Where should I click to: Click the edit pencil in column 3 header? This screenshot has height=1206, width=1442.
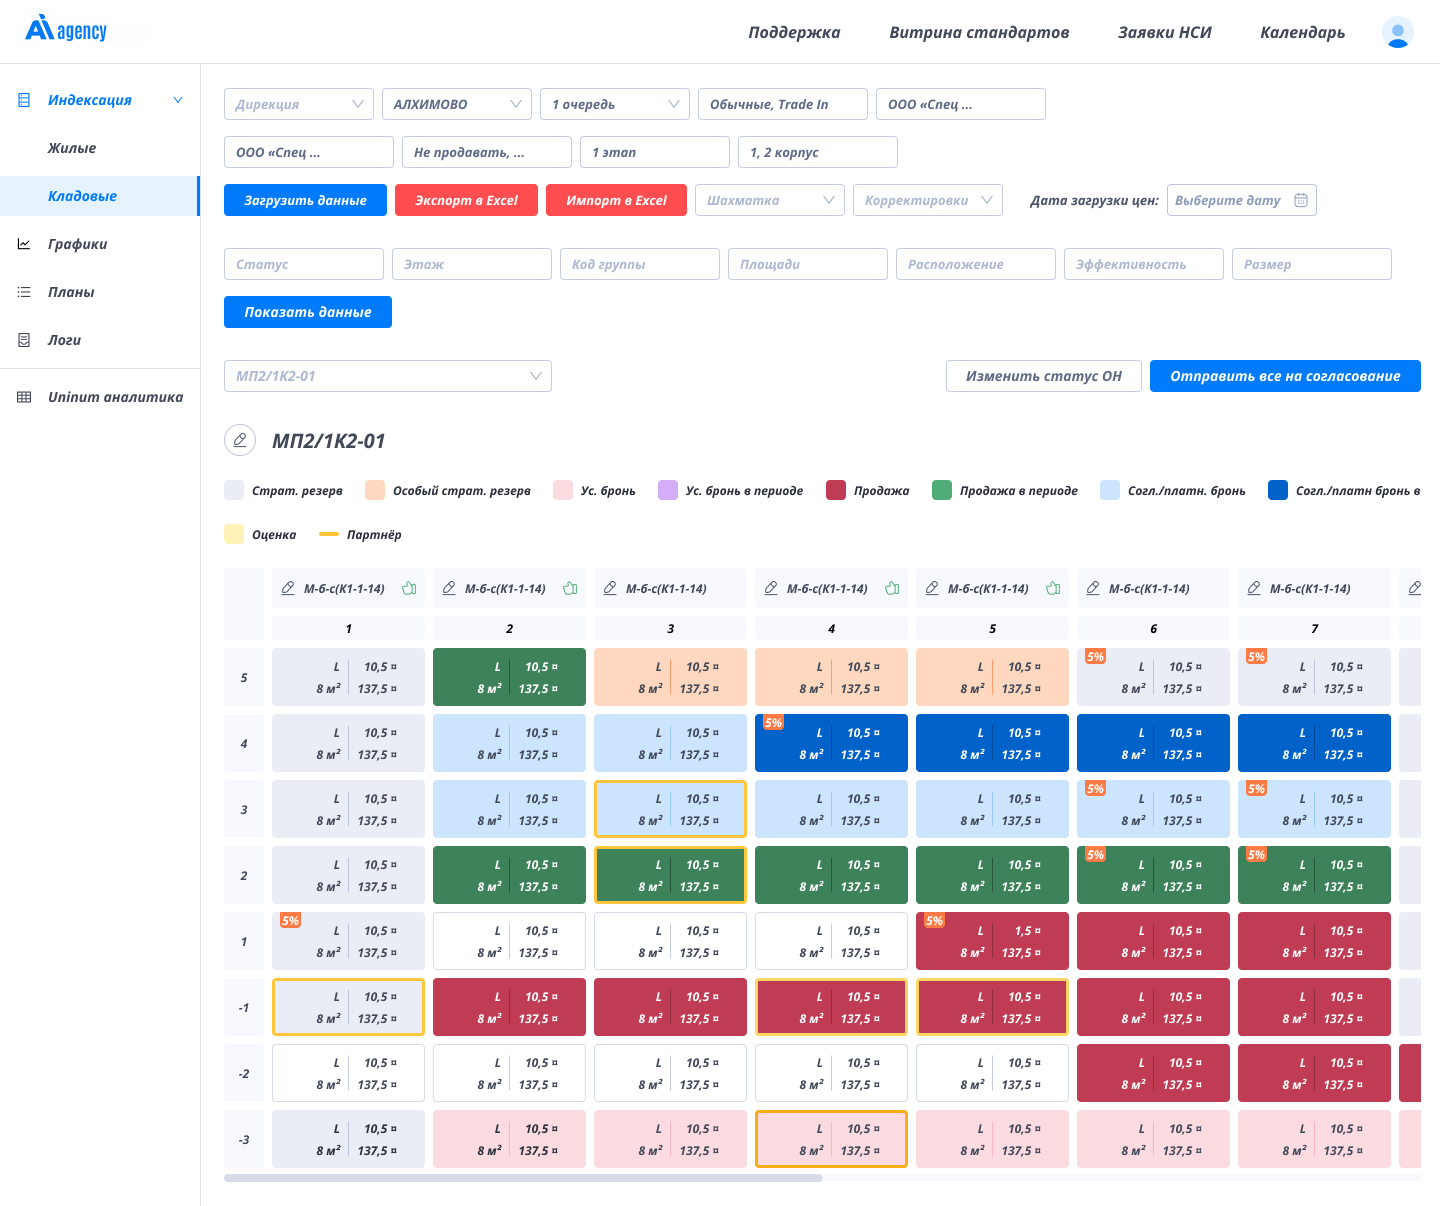click(x=610, y=589)
